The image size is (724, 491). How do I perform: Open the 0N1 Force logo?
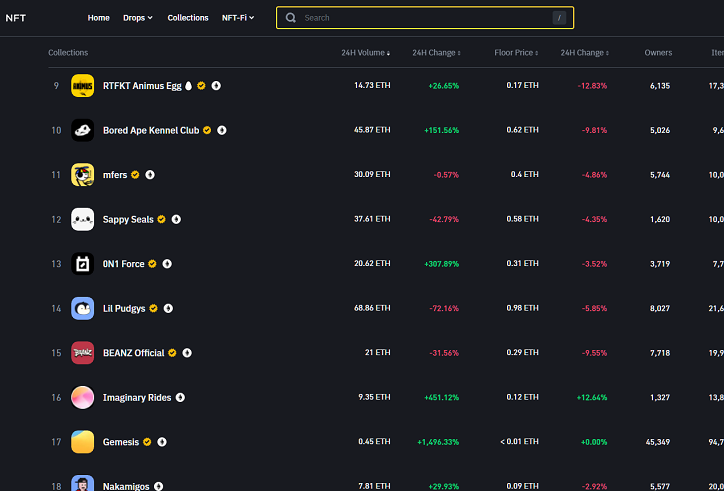[x=83, y=264]
